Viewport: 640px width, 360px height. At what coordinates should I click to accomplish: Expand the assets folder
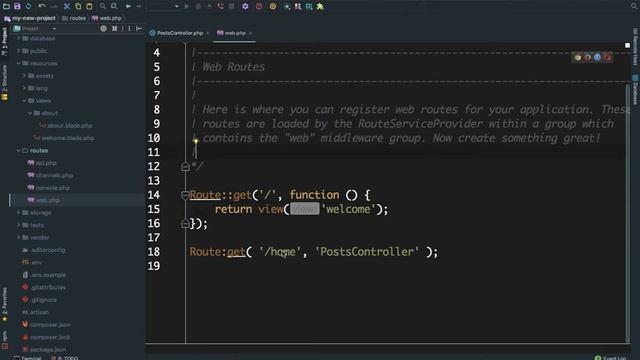coord(24,76)
